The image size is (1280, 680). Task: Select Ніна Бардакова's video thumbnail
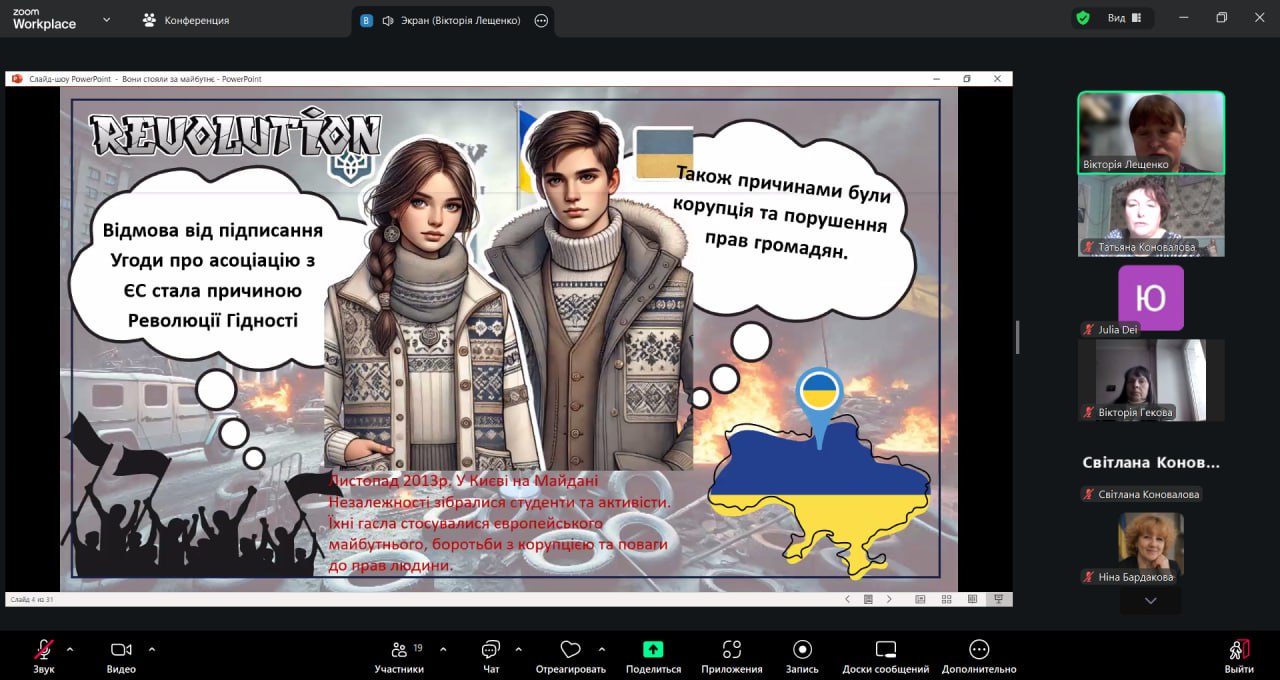click(x=1150, y=545)
